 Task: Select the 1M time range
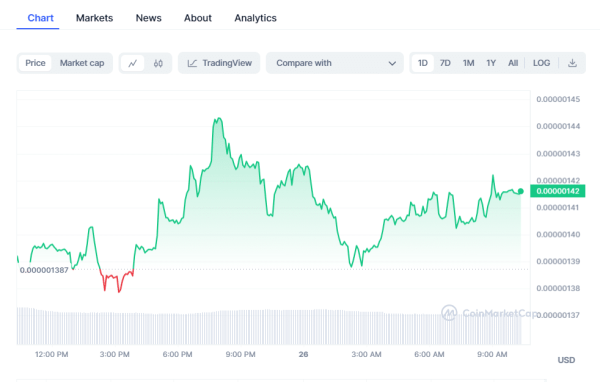[468, 63]
